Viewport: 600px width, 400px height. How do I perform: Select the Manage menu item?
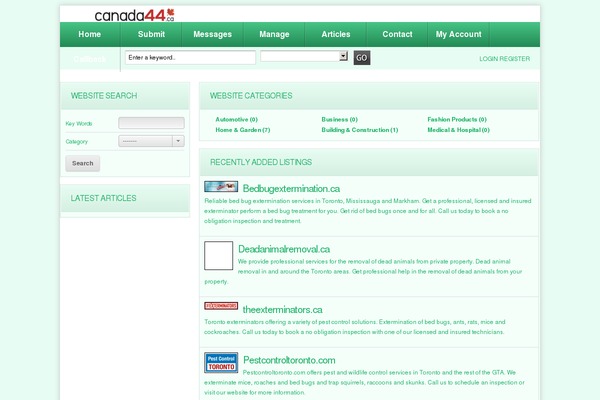click(274, 34)
